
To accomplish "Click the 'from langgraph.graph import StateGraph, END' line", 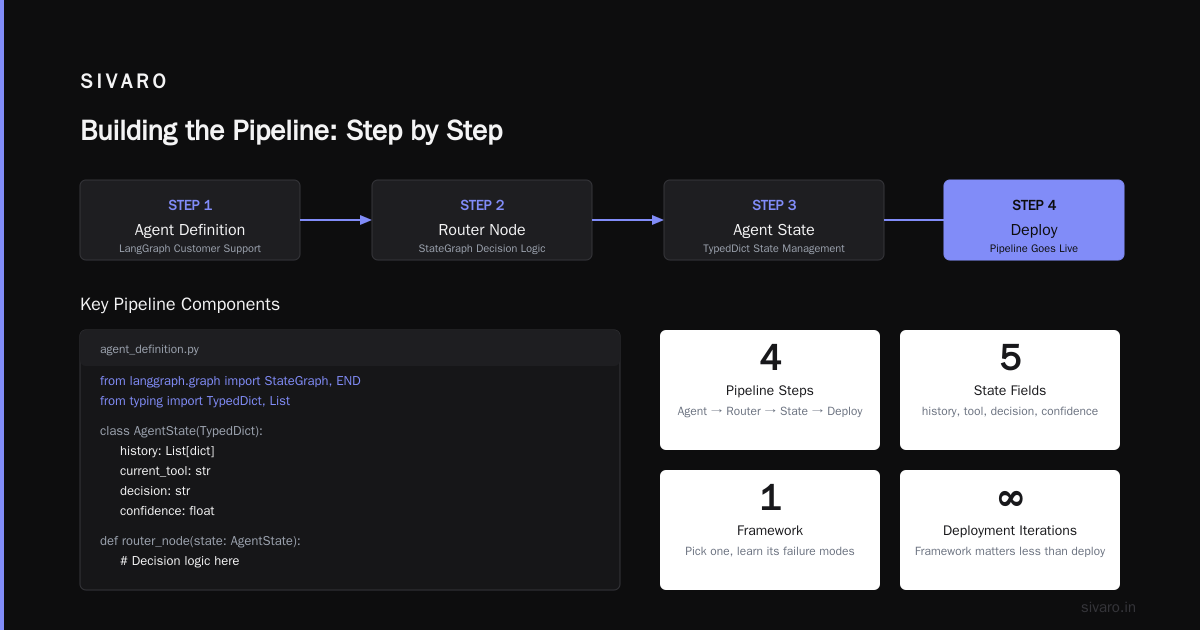I will (230, 381).
